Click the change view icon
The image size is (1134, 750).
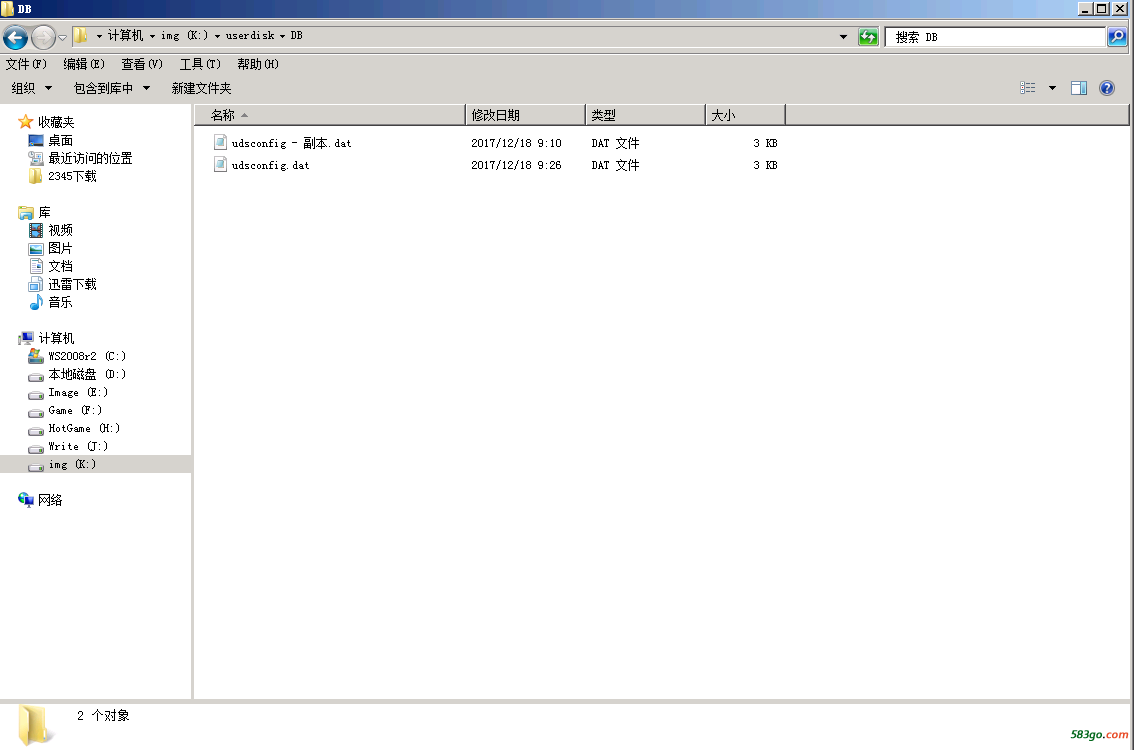[1028, 88]
